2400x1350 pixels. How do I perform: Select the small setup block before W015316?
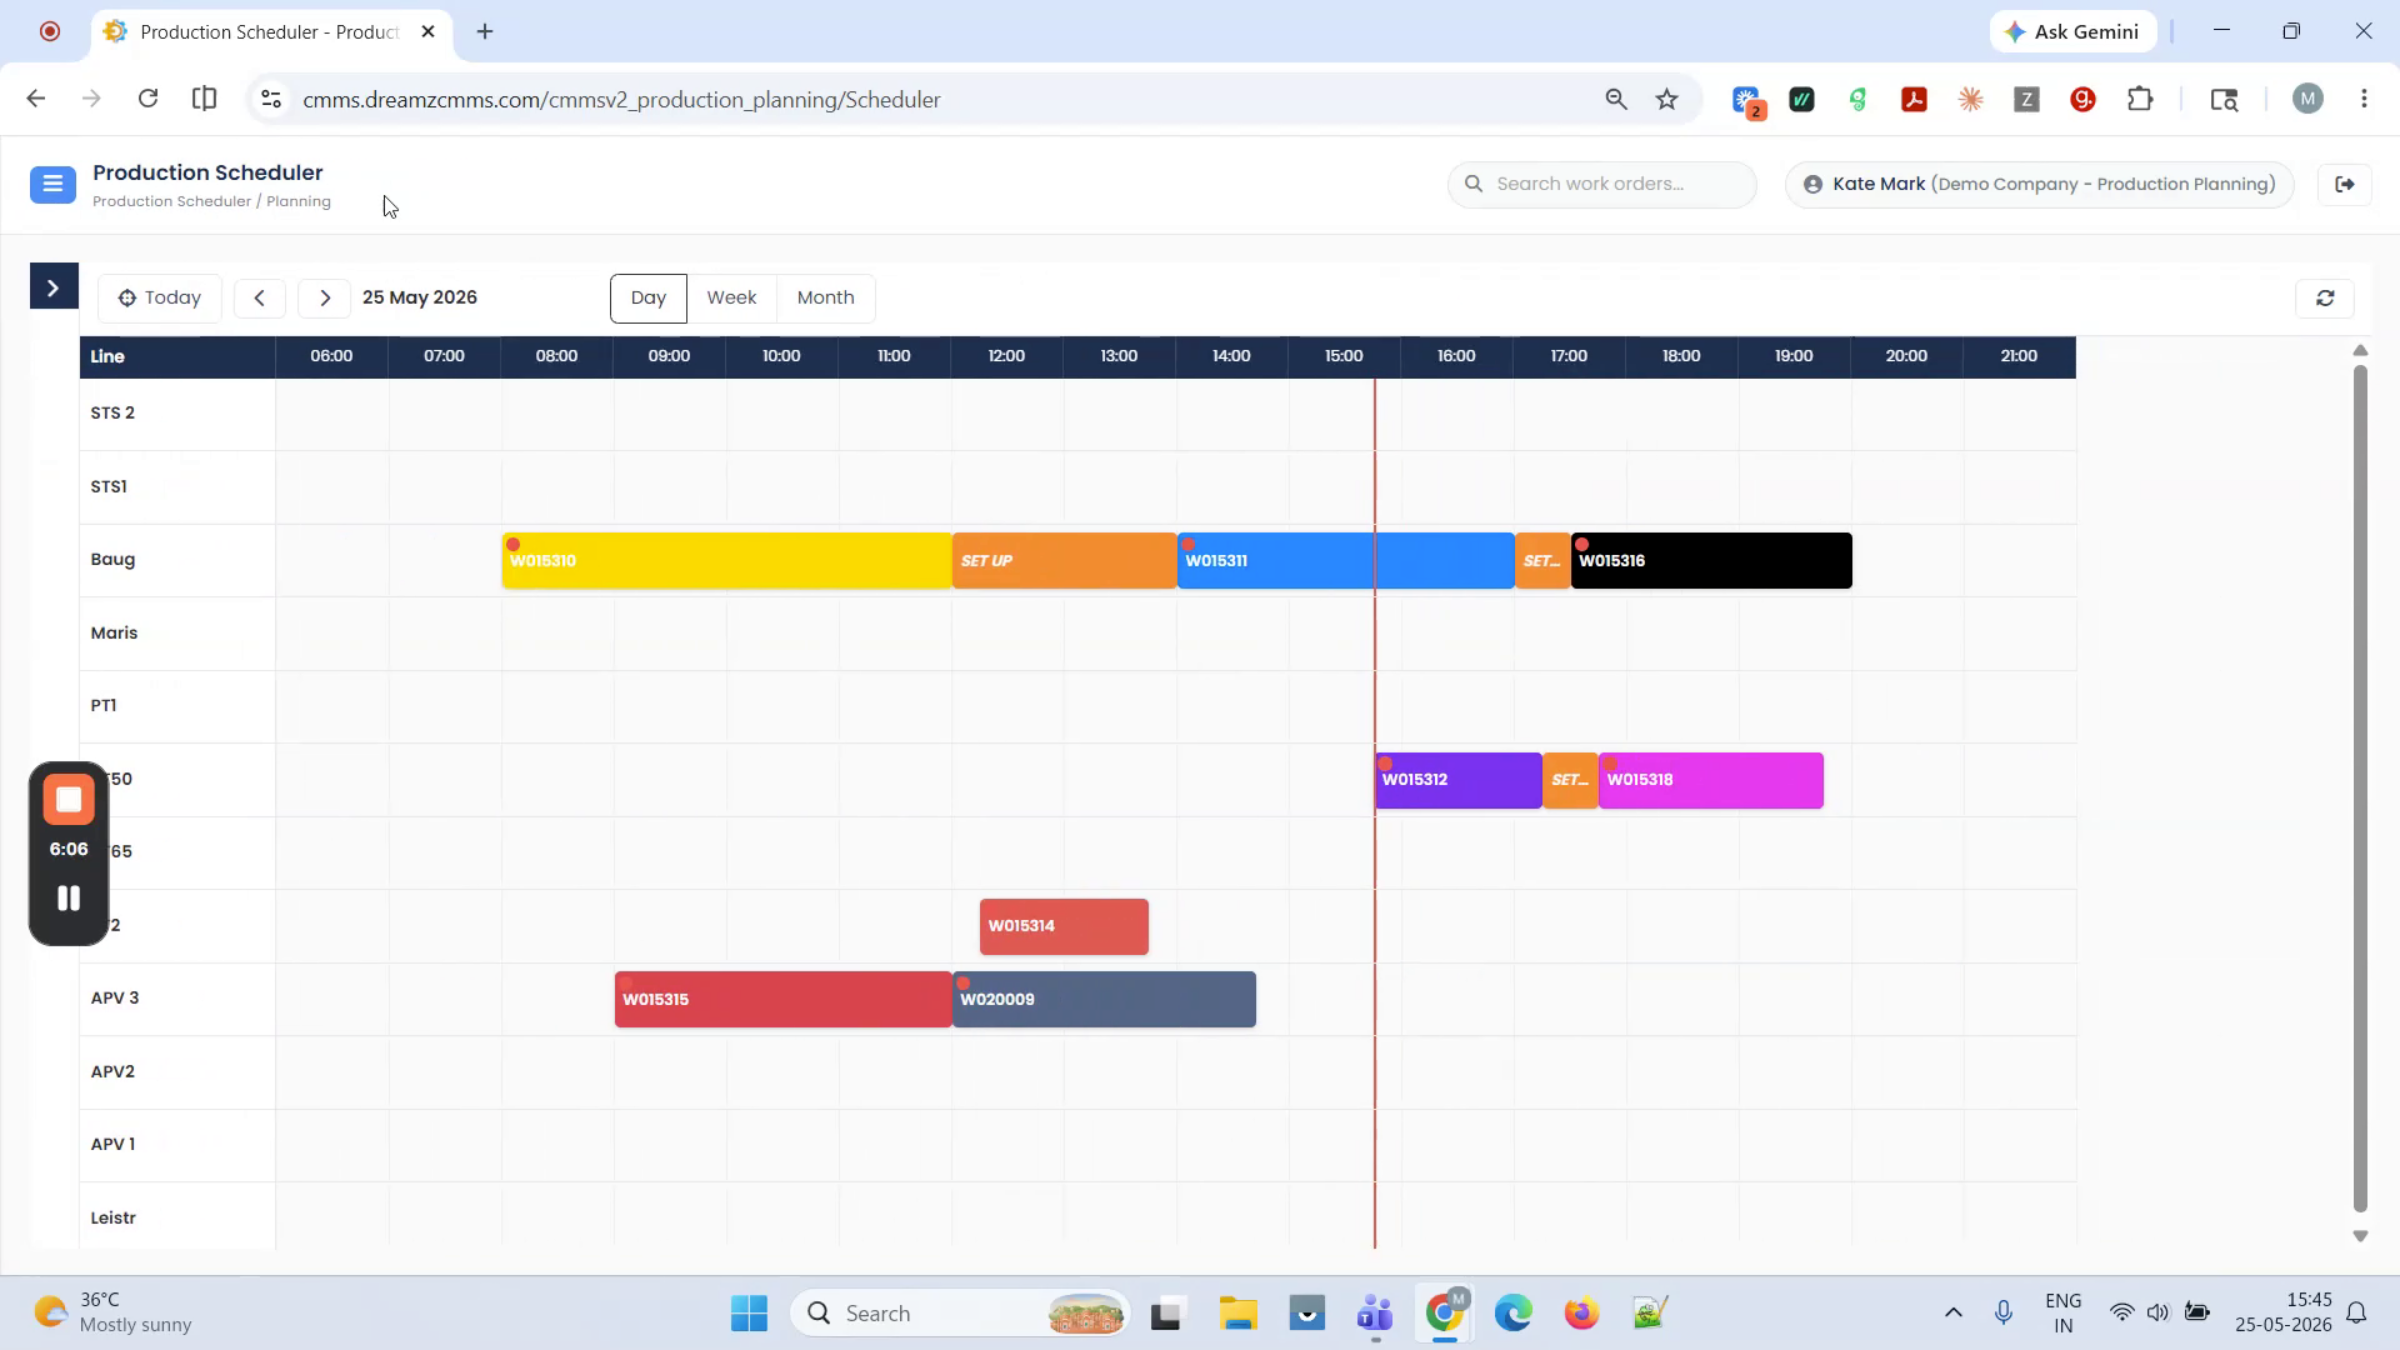tap(1543, 561)
